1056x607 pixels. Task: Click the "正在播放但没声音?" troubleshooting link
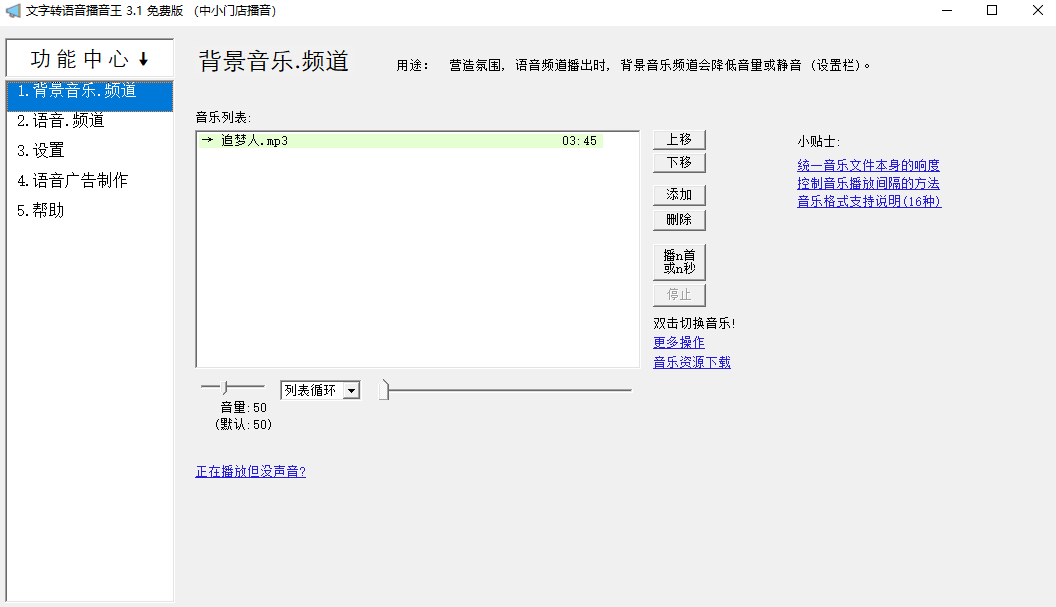pyautogui.click(x=250, y=470)
